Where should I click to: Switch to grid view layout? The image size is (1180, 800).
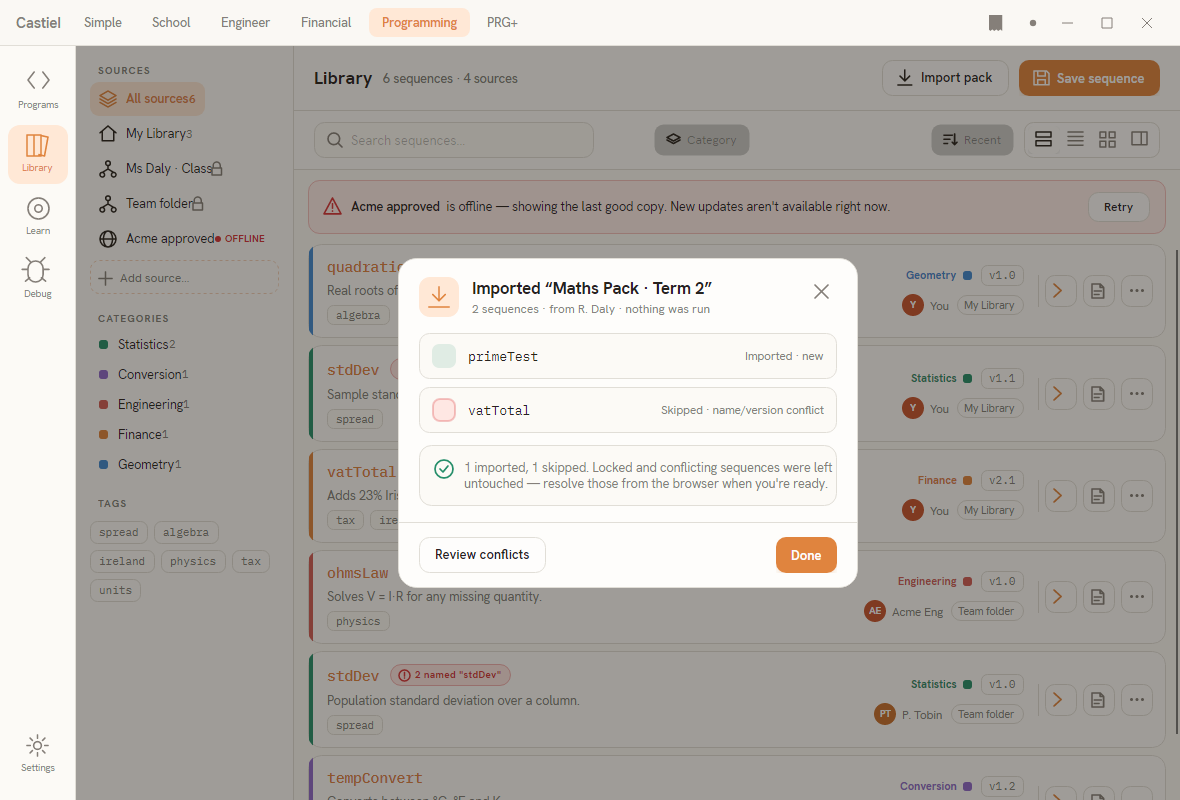tap(1107, 139)
